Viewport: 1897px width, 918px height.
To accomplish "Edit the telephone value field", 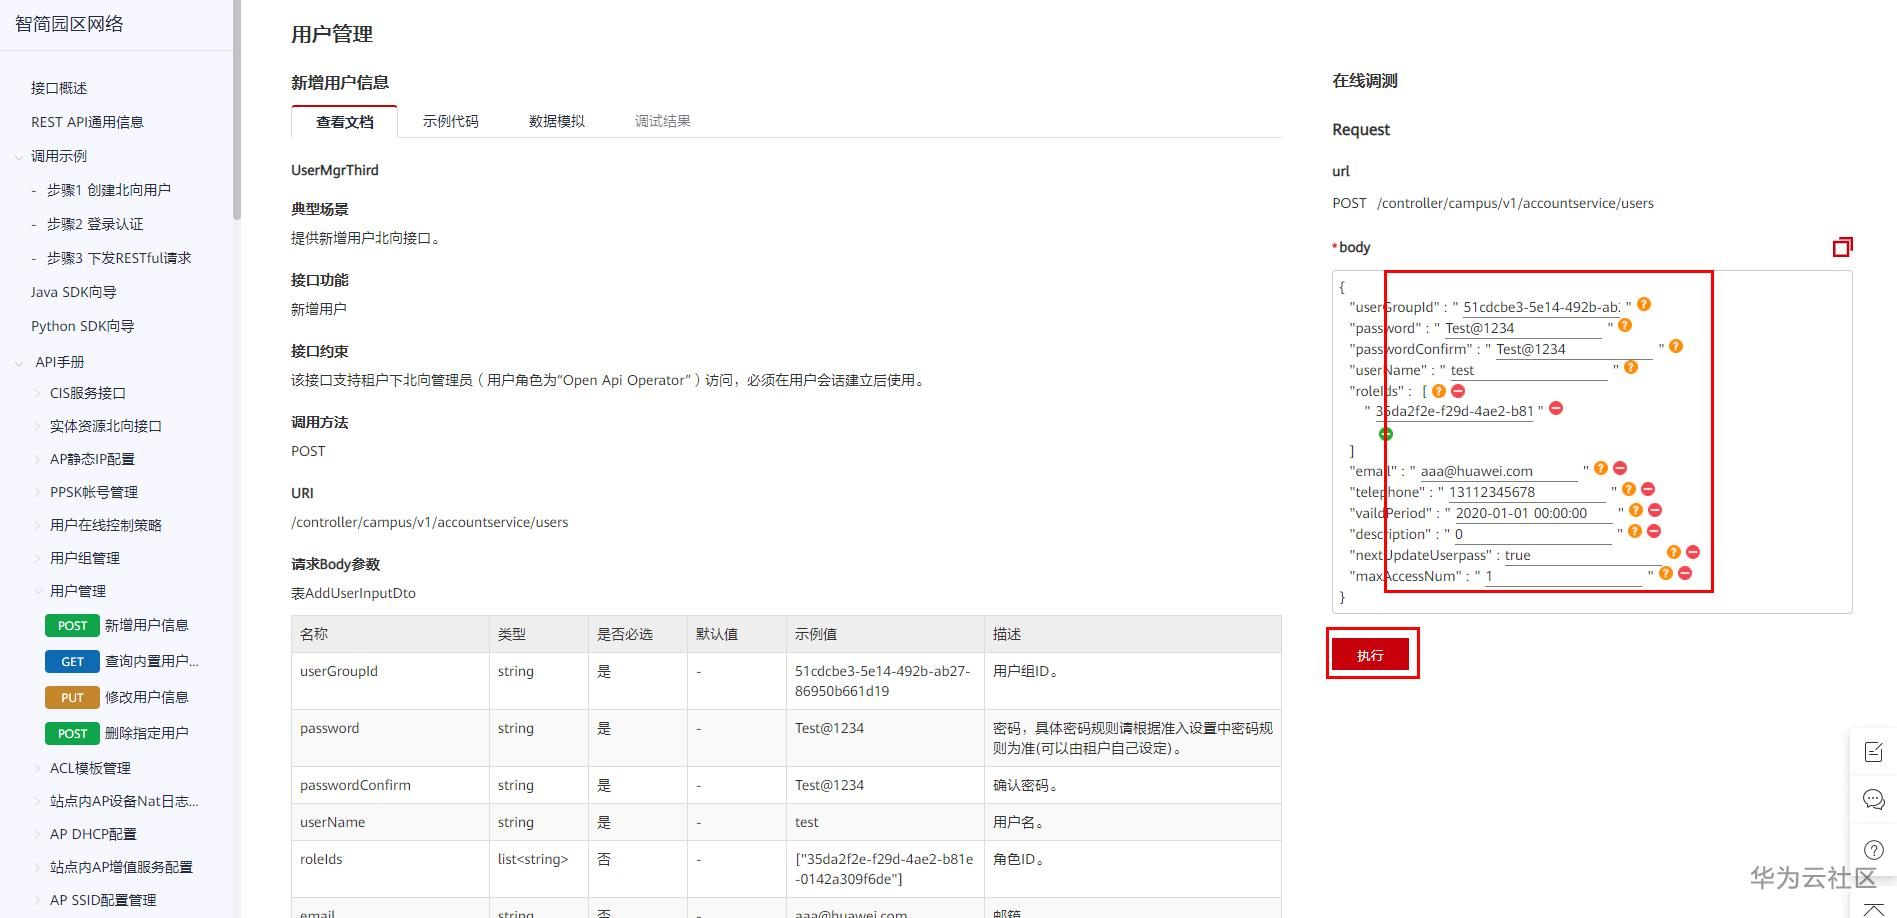I will click(x=1528, y=492).
